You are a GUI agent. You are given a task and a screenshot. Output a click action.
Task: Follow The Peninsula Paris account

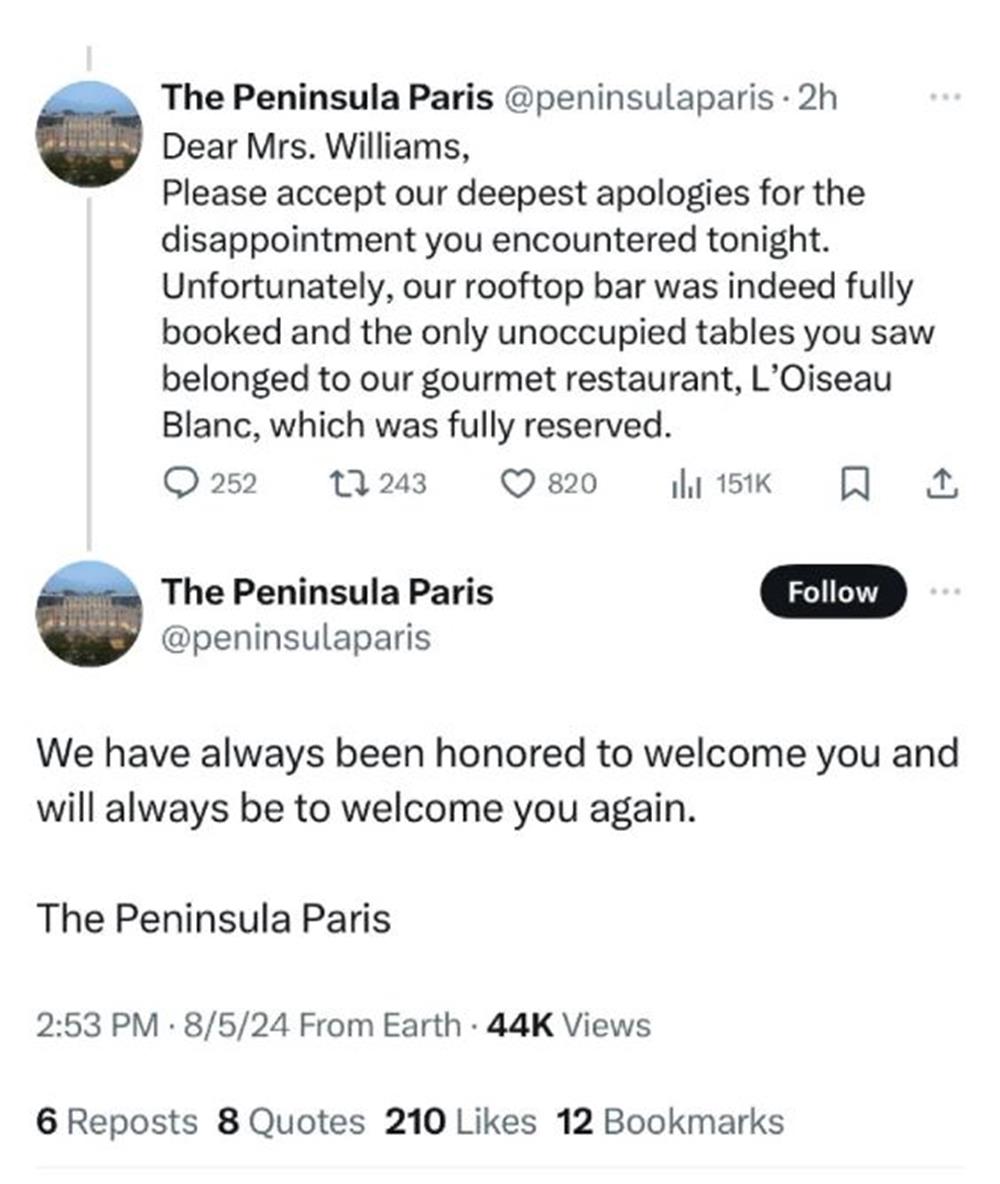(x=832, y=592)
